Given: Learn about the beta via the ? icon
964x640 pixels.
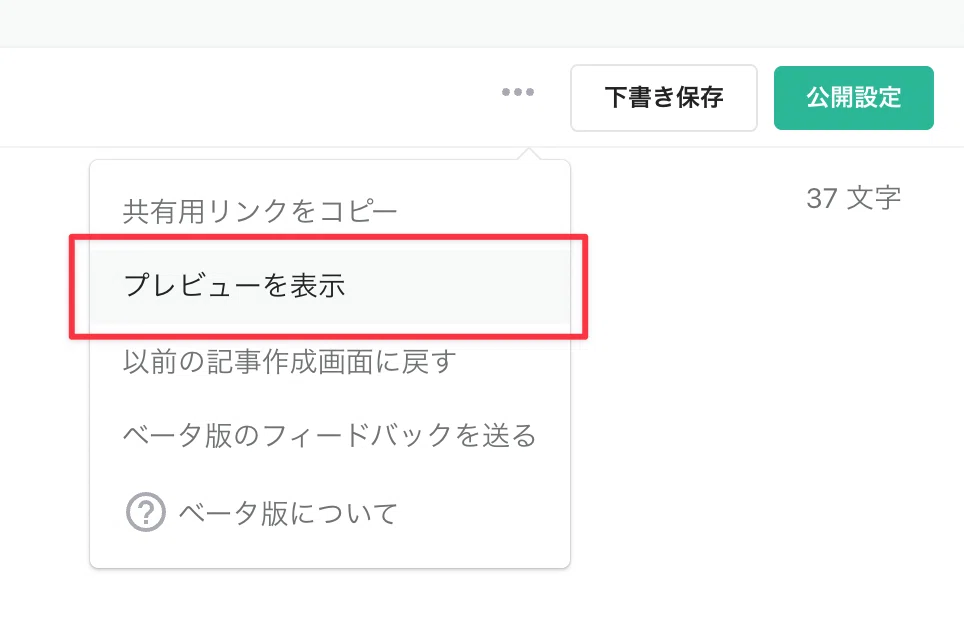Looking at the screenshot, I should [146, 512].
